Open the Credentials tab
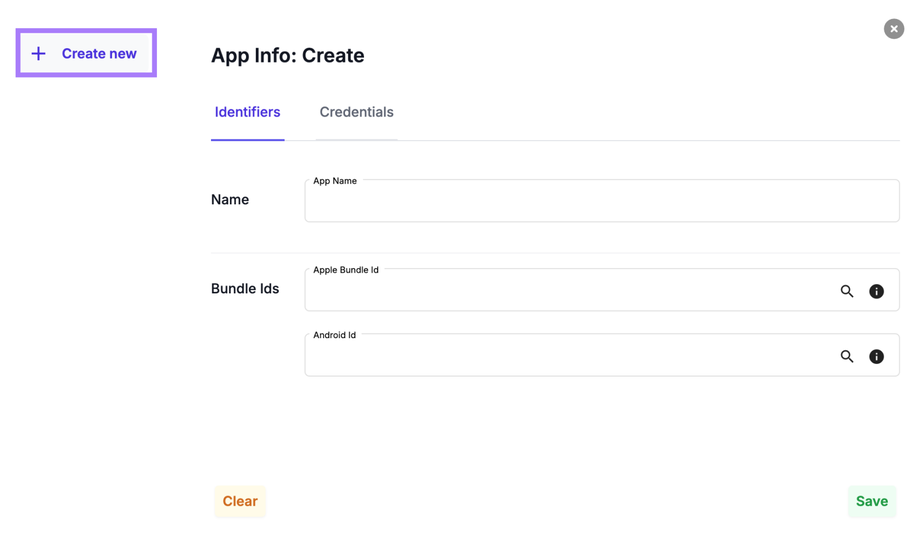920x542 pixels. (x=356, y=112)
